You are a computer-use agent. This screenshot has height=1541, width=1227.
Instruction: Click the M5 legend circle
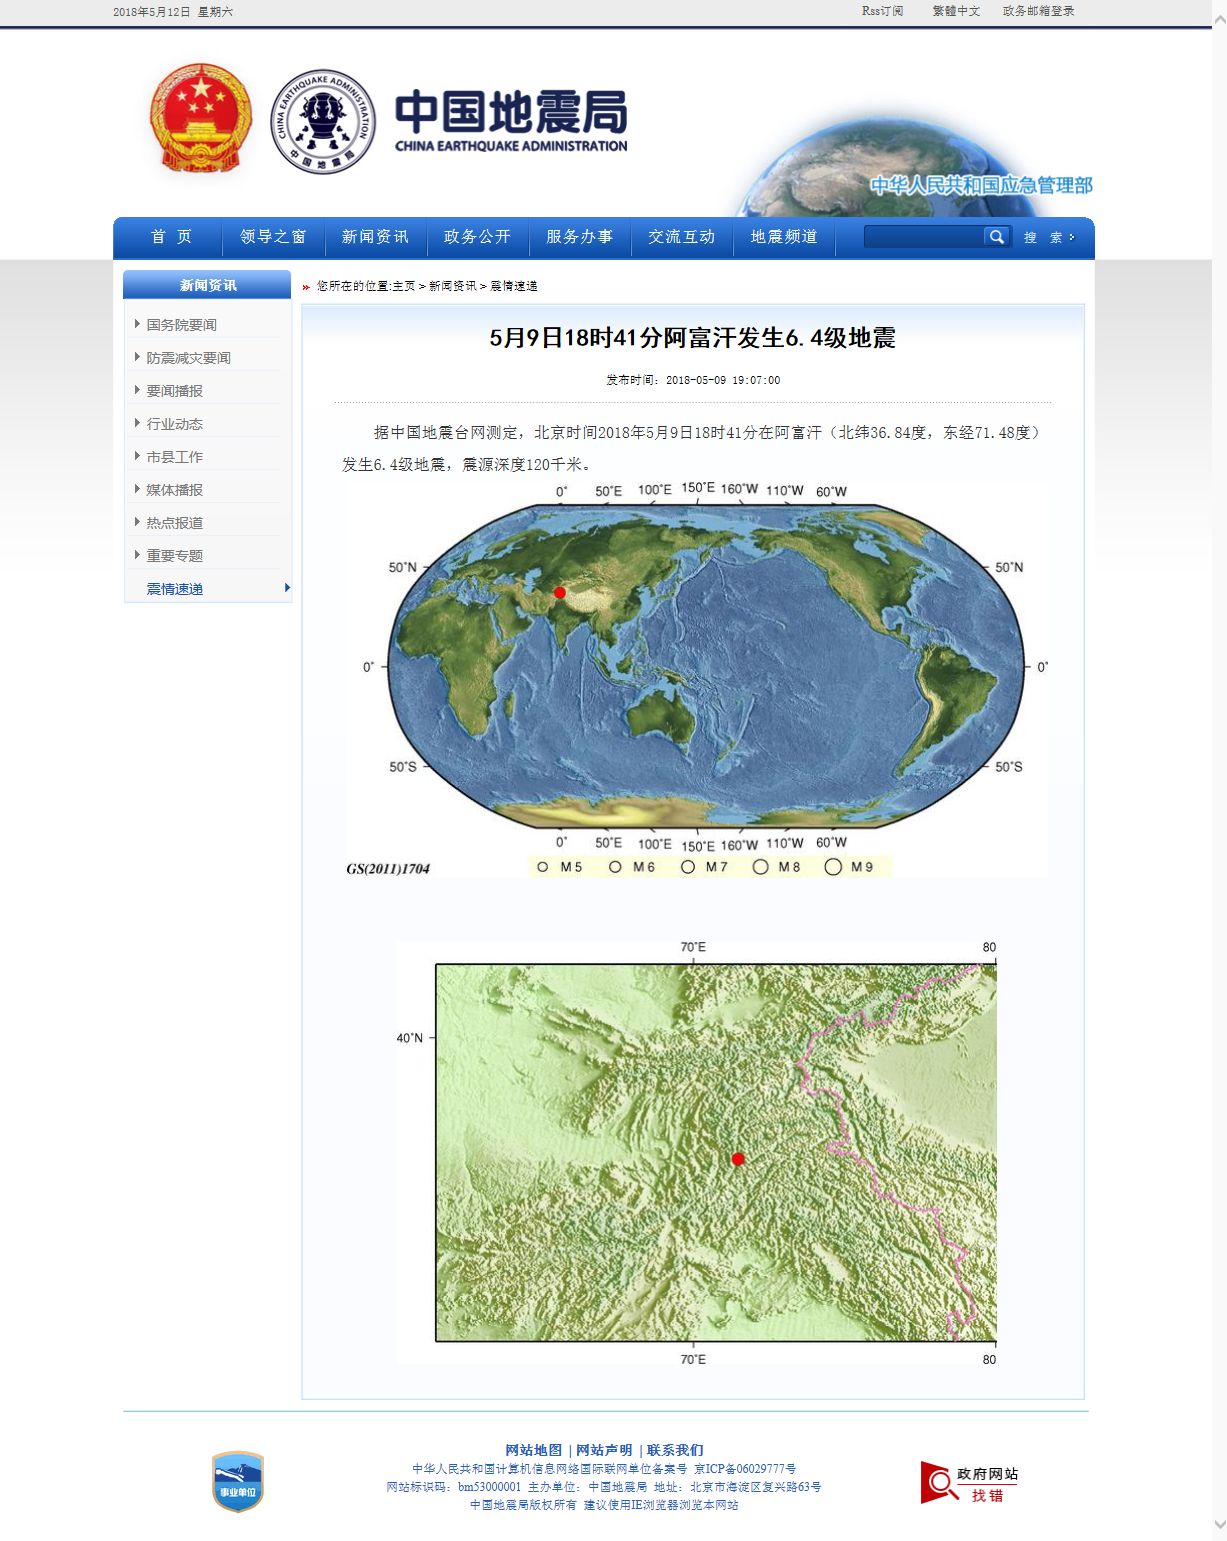tap(542, 867)
